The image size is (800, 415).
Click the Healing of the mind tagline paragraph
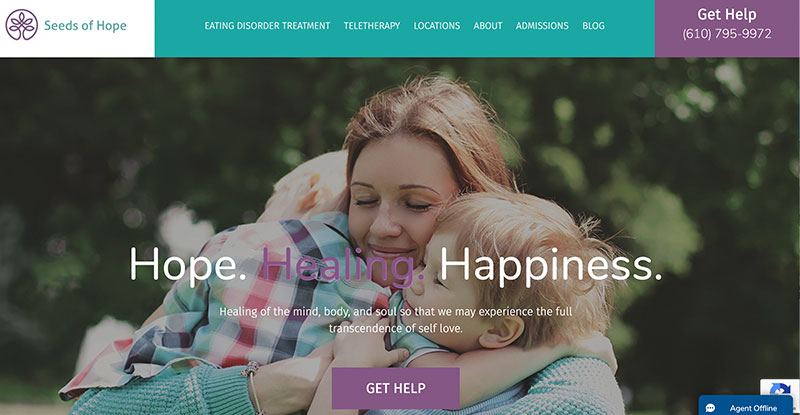(395, 320)
